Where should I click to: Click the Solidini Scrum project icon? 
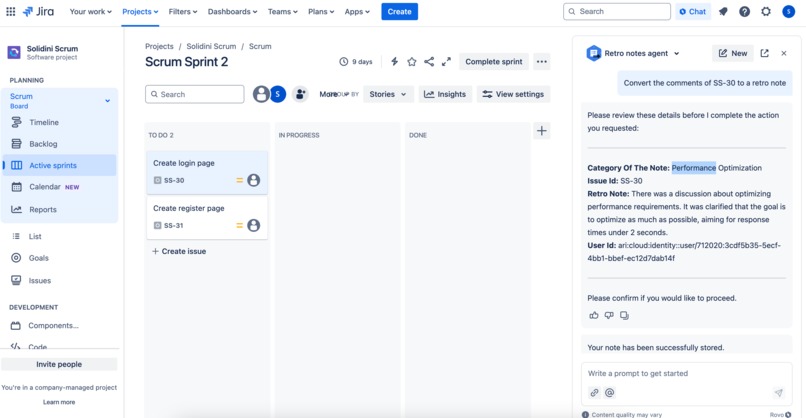14,52
